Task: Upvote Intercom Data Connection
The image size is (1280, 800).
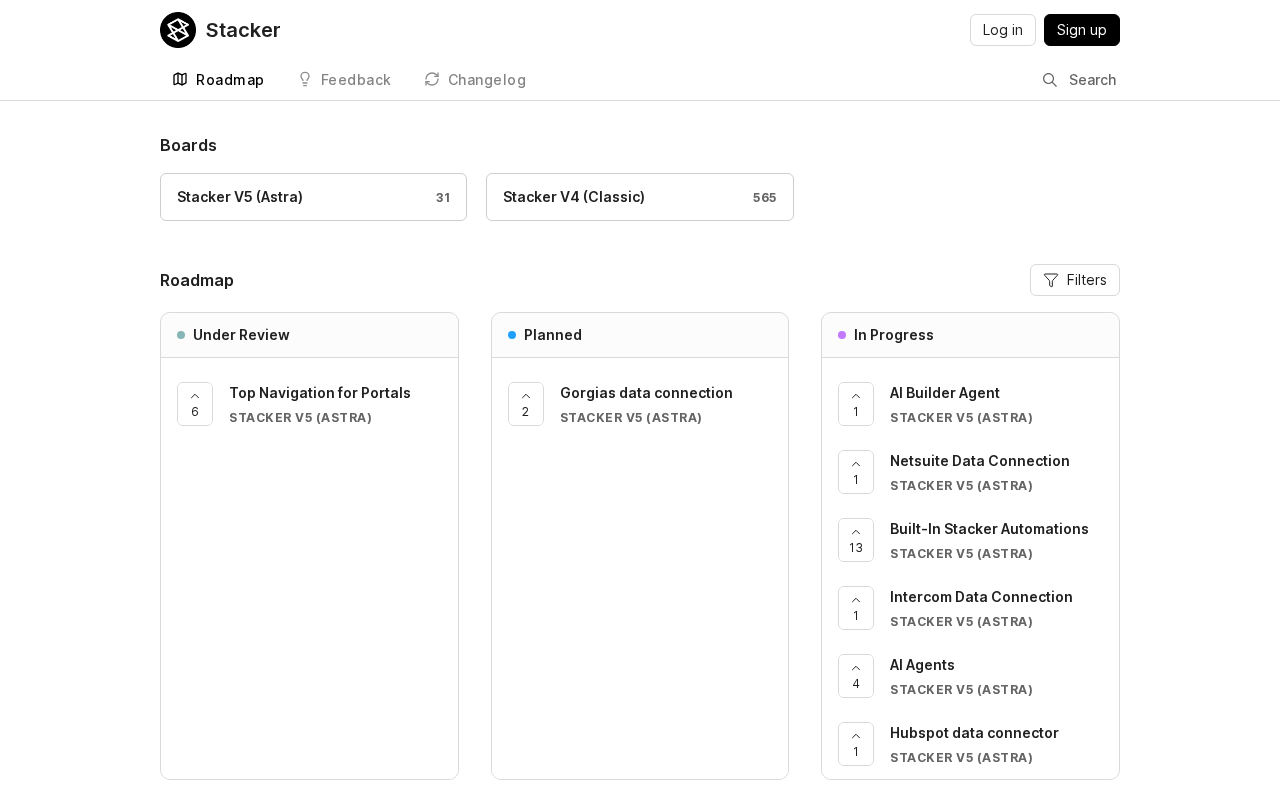Action: 856,608
